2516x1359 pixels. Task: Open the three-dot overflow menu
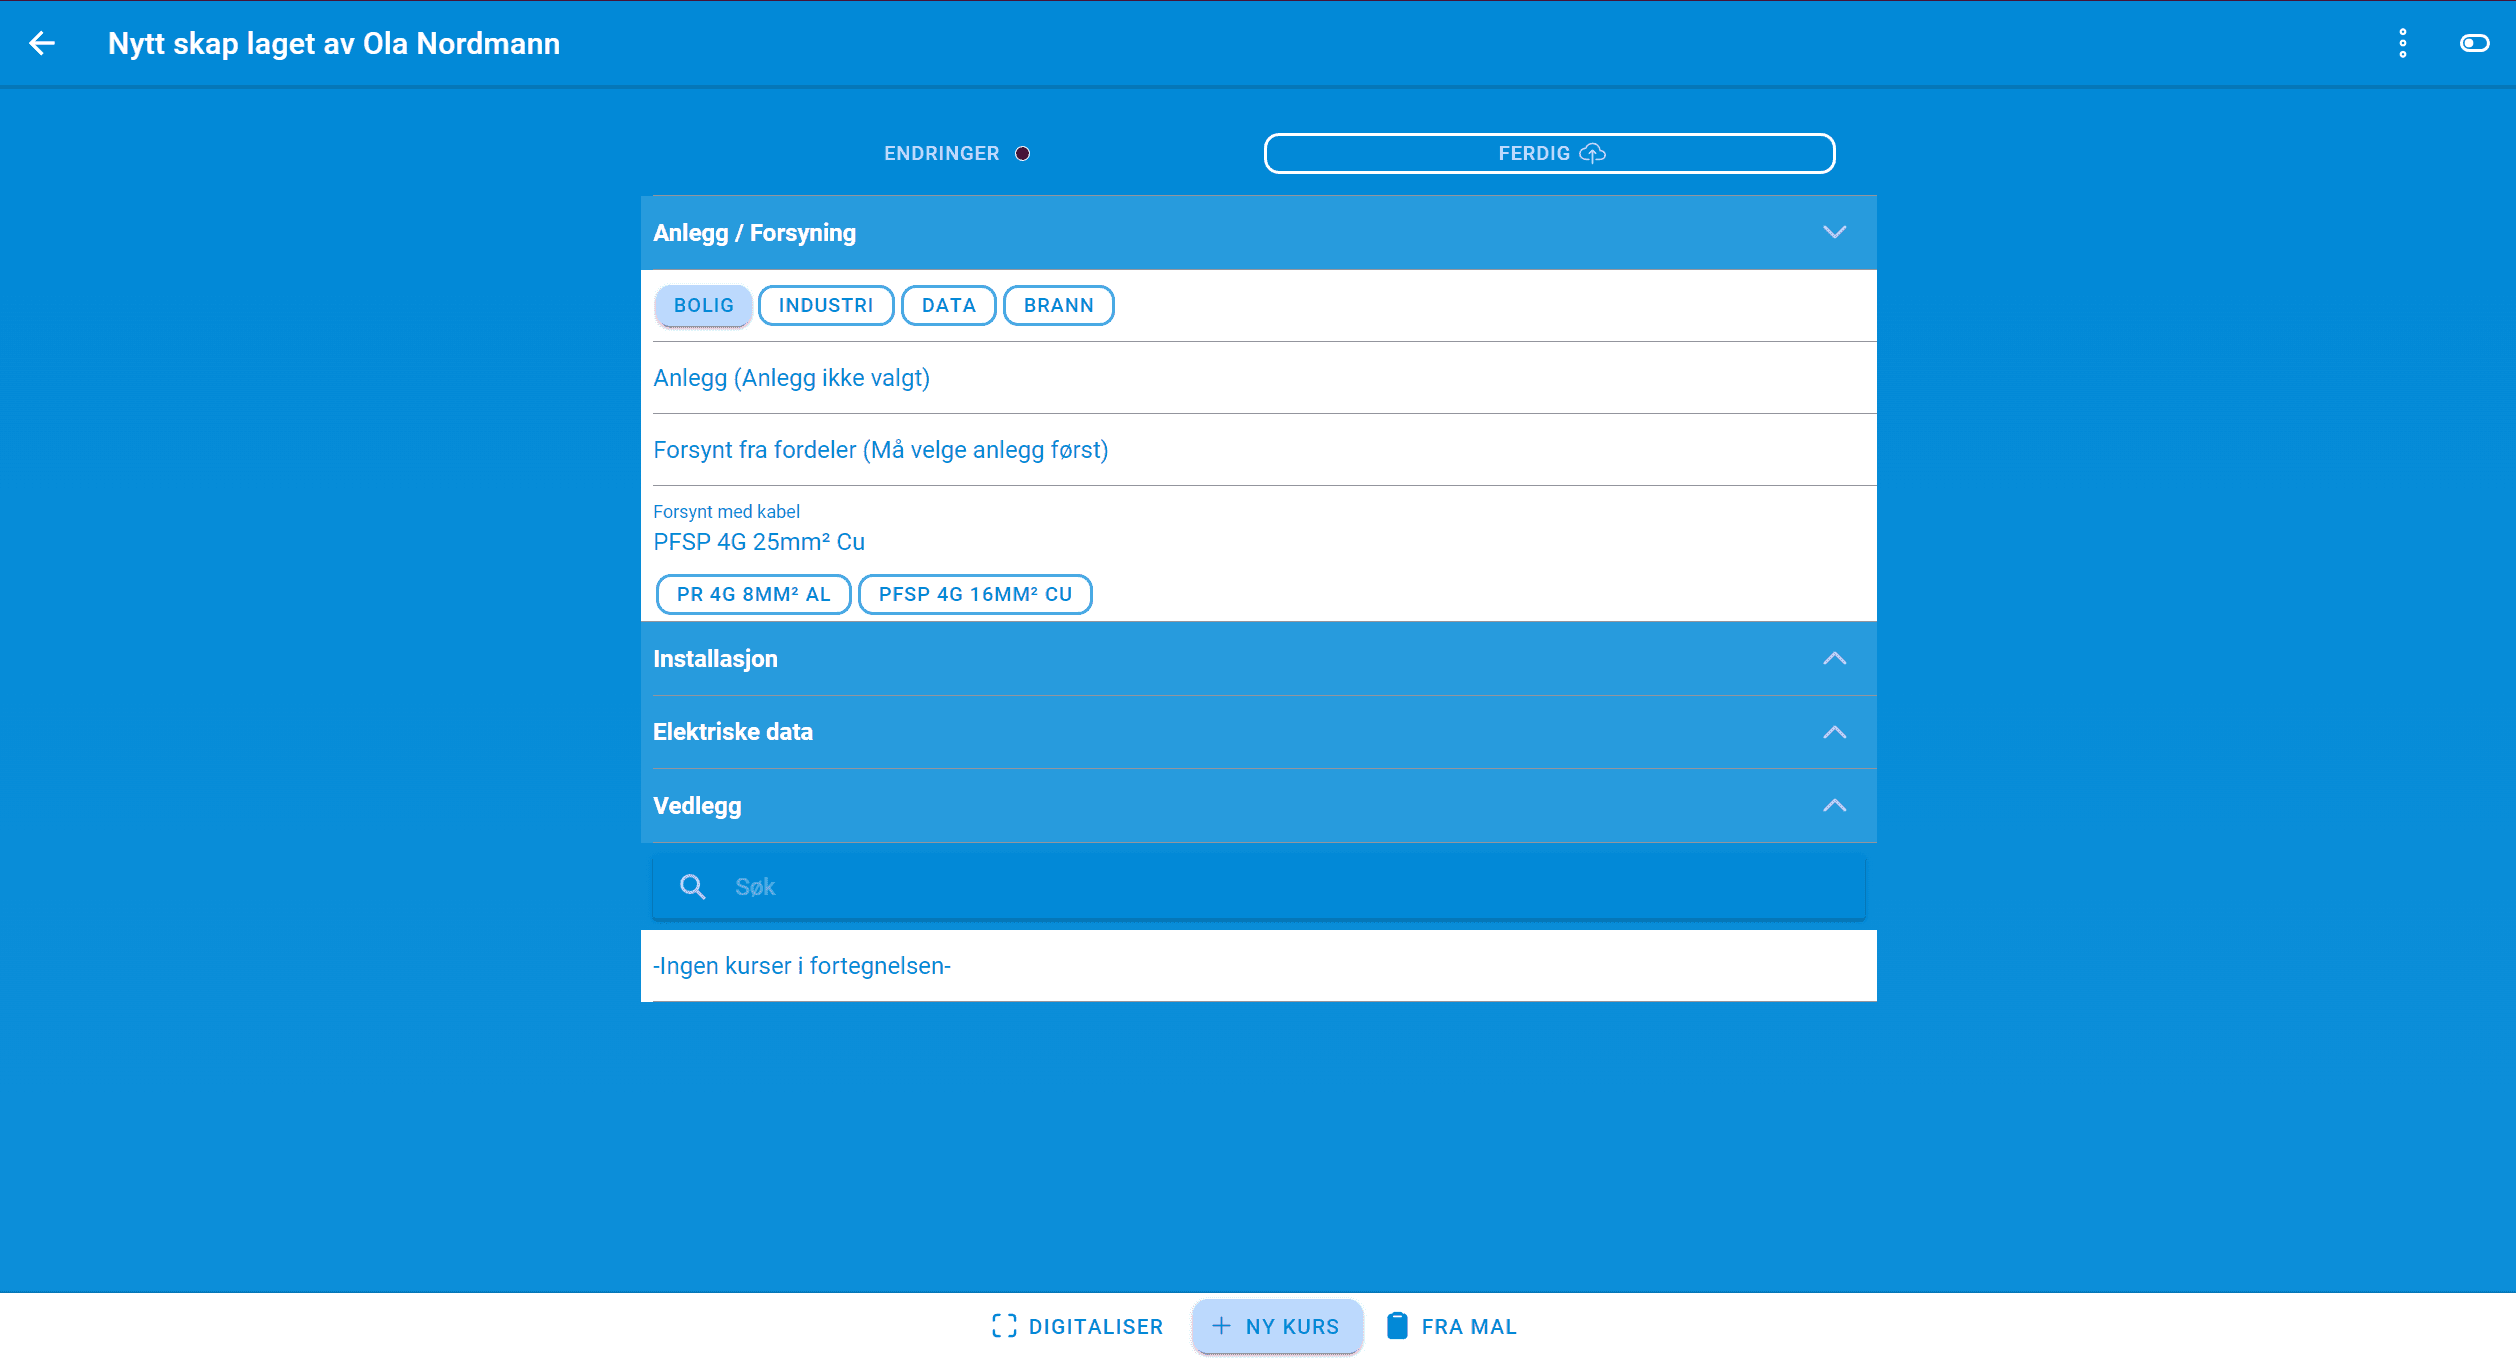pyautogui.click(x=2402, y=43)
